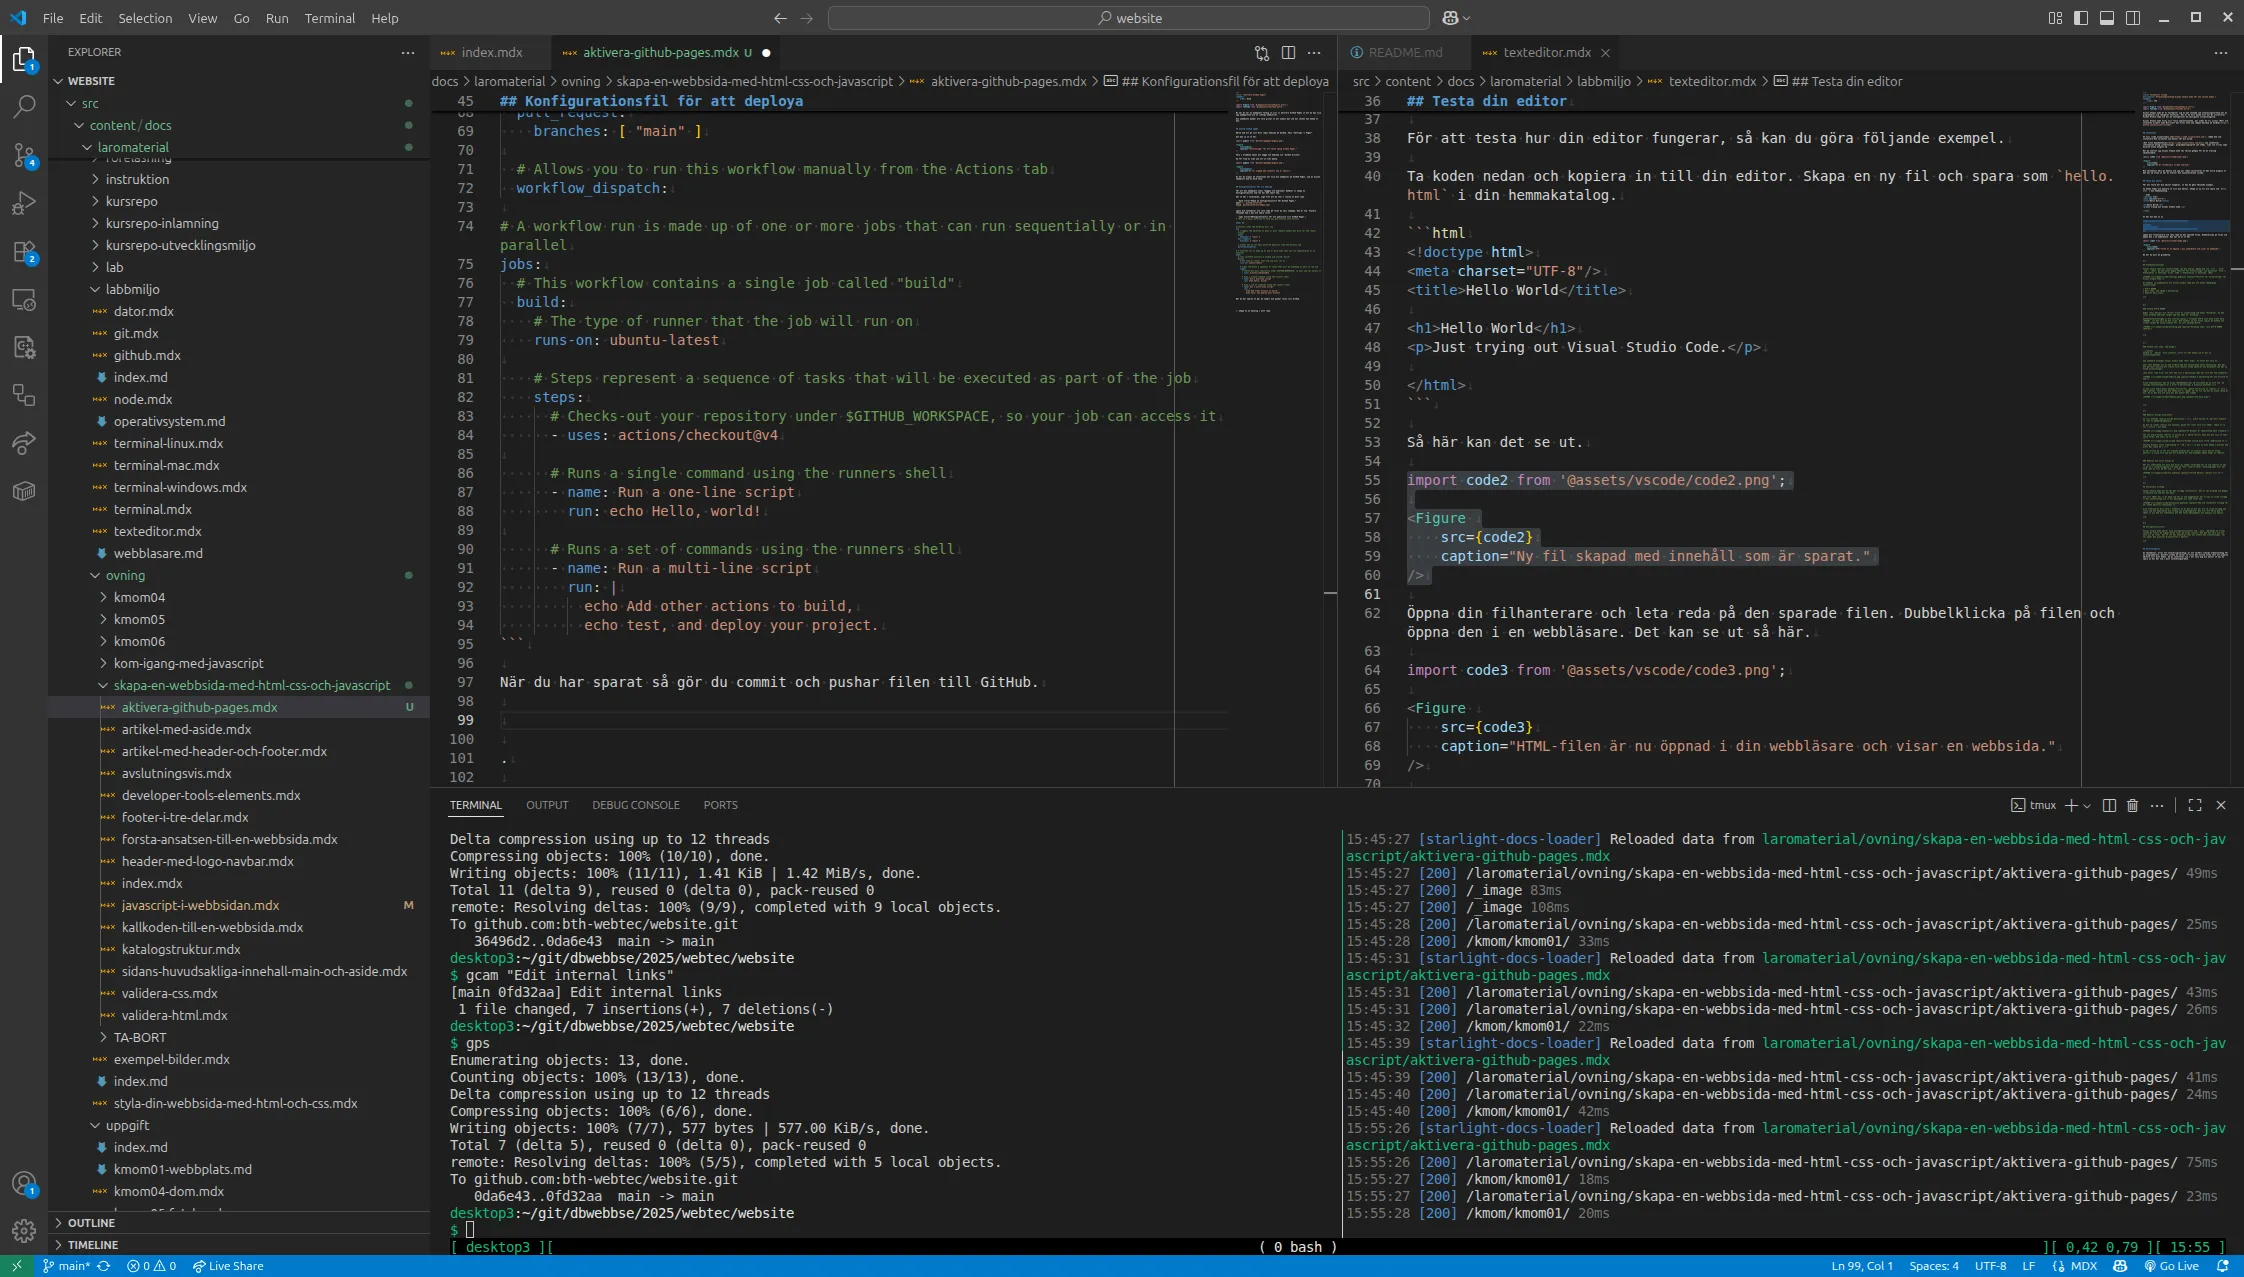The width and height of the screenshot is (2244, 1277).
Task: Expand the instruktion folder
Action: [x=137, y=179]
